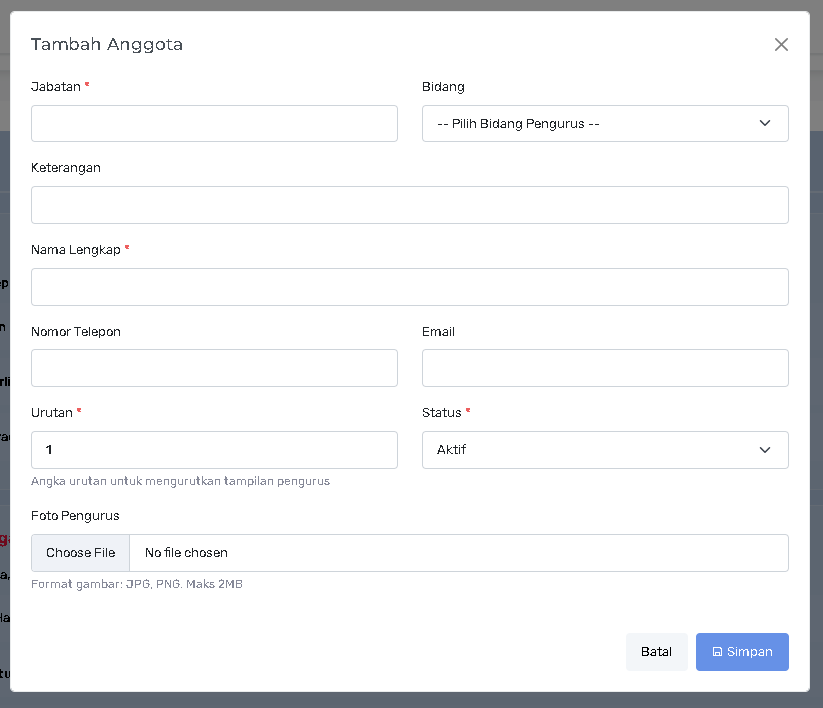This screenshot has width=823, height=708.
Task: Save the member with Simpan button
Action: [742, 652]
